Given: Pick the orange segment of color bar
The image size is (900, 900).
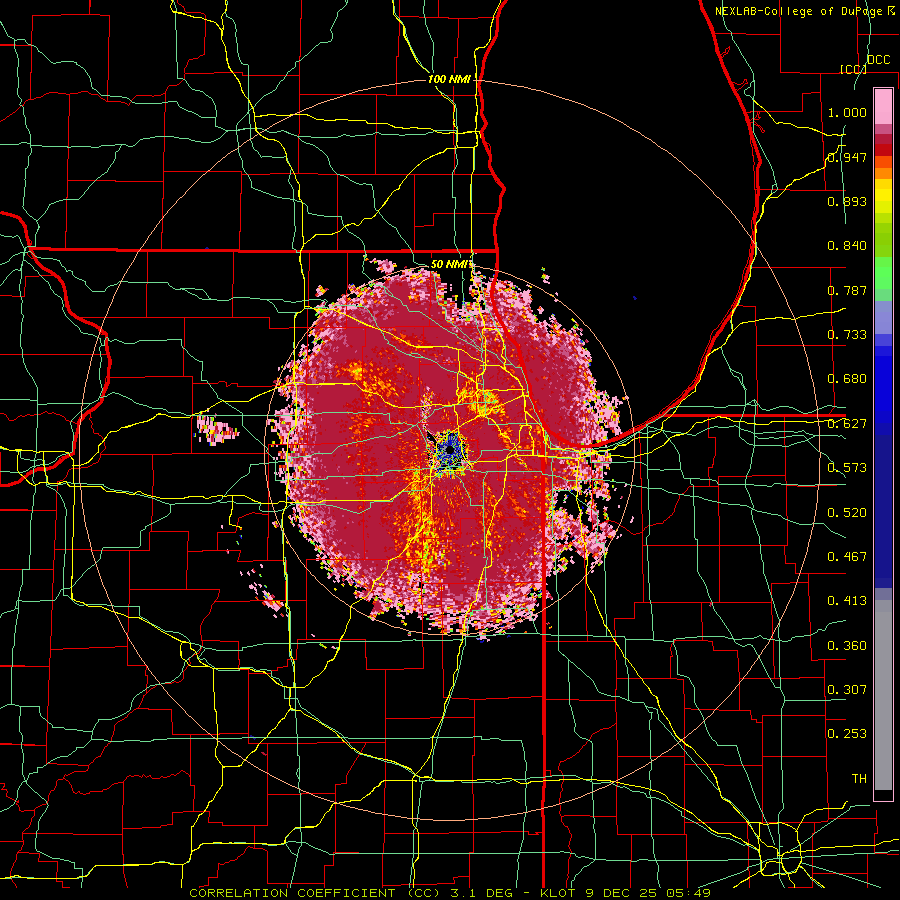Looking at the screenshot, I should [883, 173].
